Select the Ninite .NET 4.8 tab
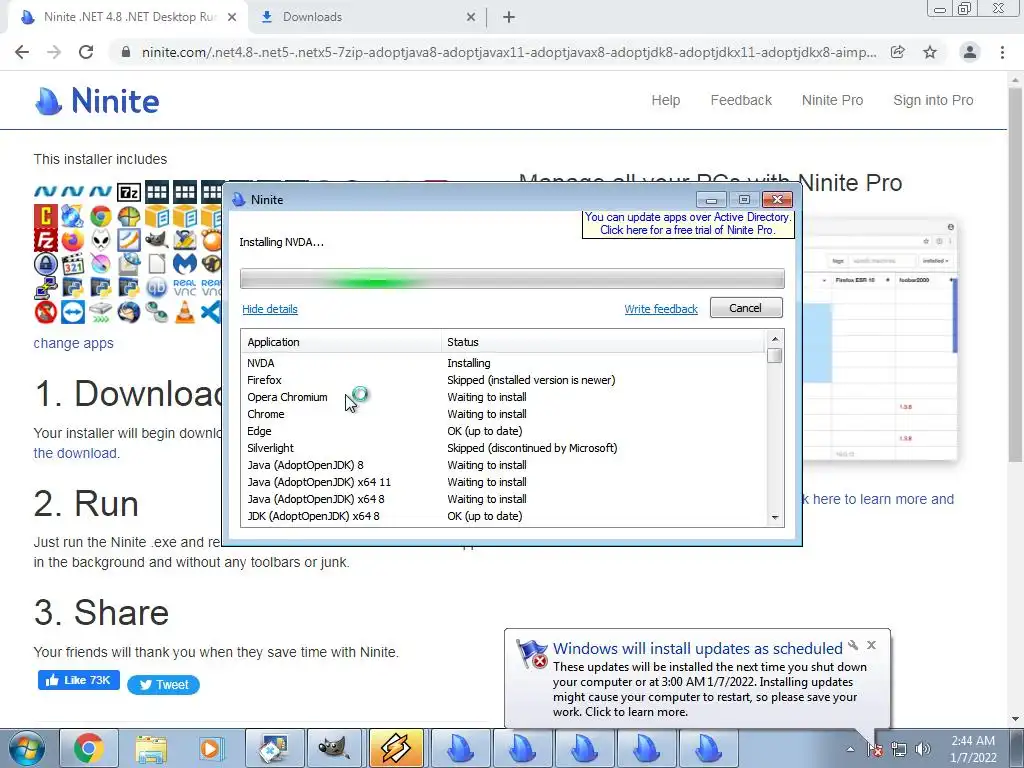Screen dimensions: 1024x768 point(128,18)
